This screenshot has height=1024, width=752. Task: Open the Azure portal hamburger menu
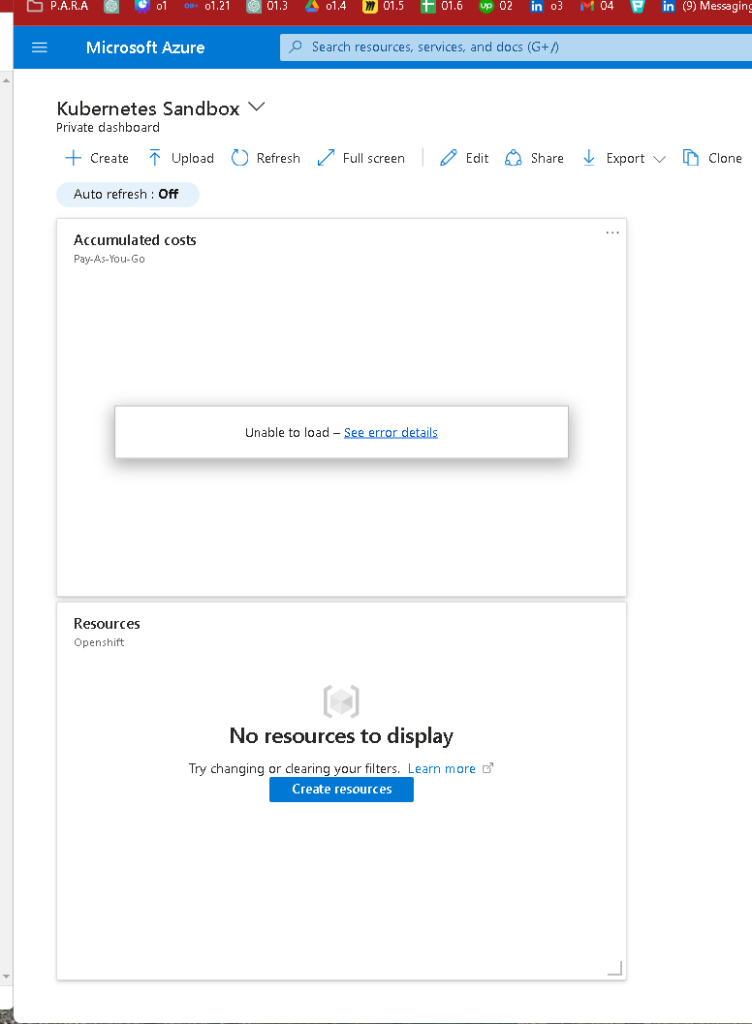pyautogui.click(x=39, y=47)
